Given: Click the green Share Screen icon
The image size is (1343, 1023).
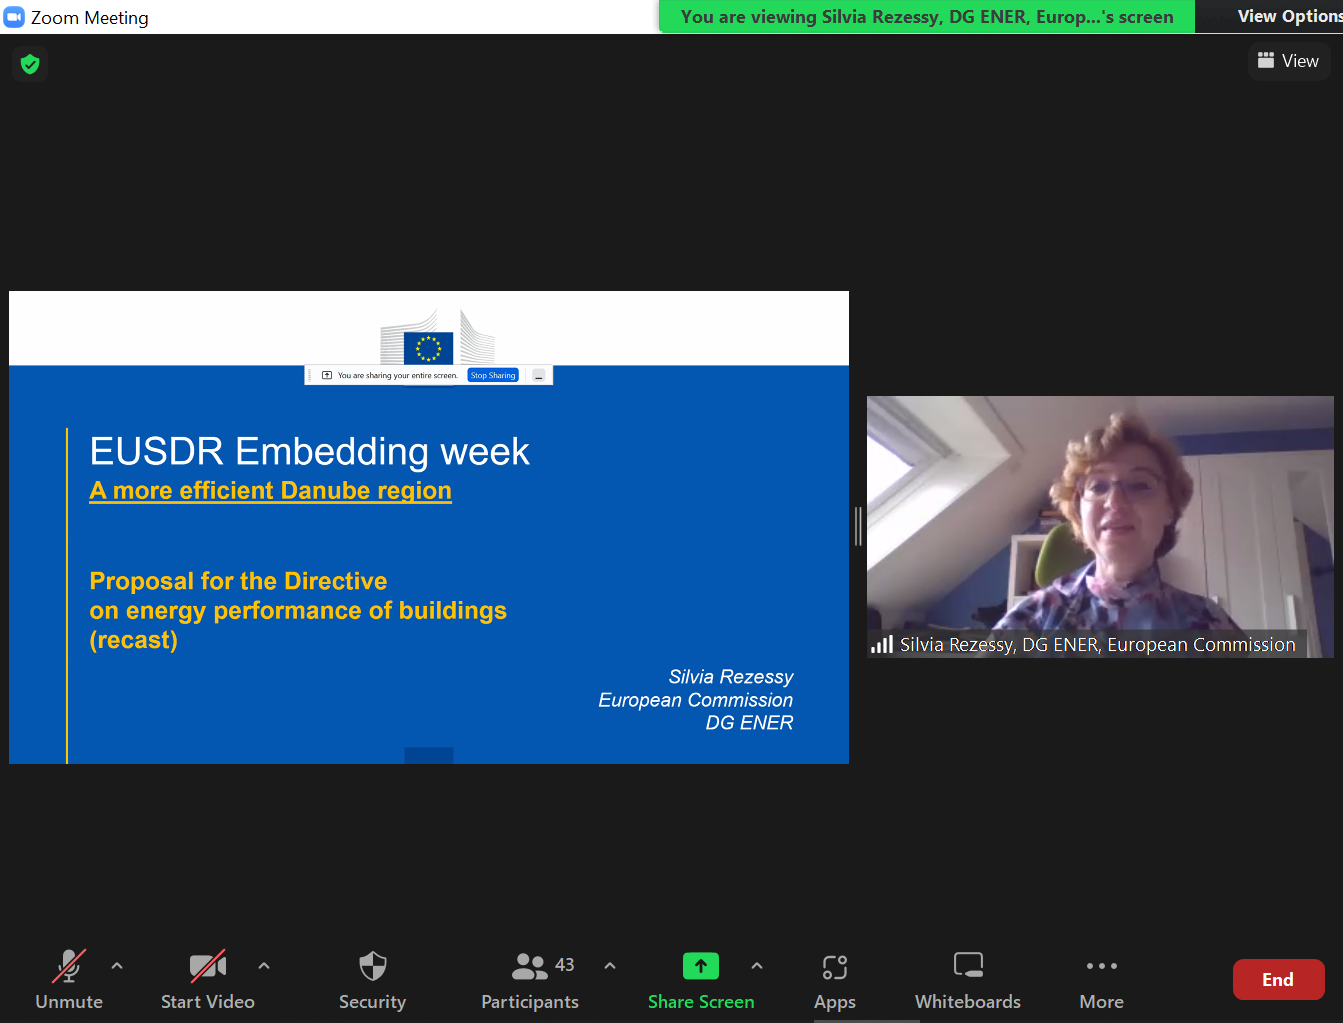Looking at the screenshot, I should 700,966.
